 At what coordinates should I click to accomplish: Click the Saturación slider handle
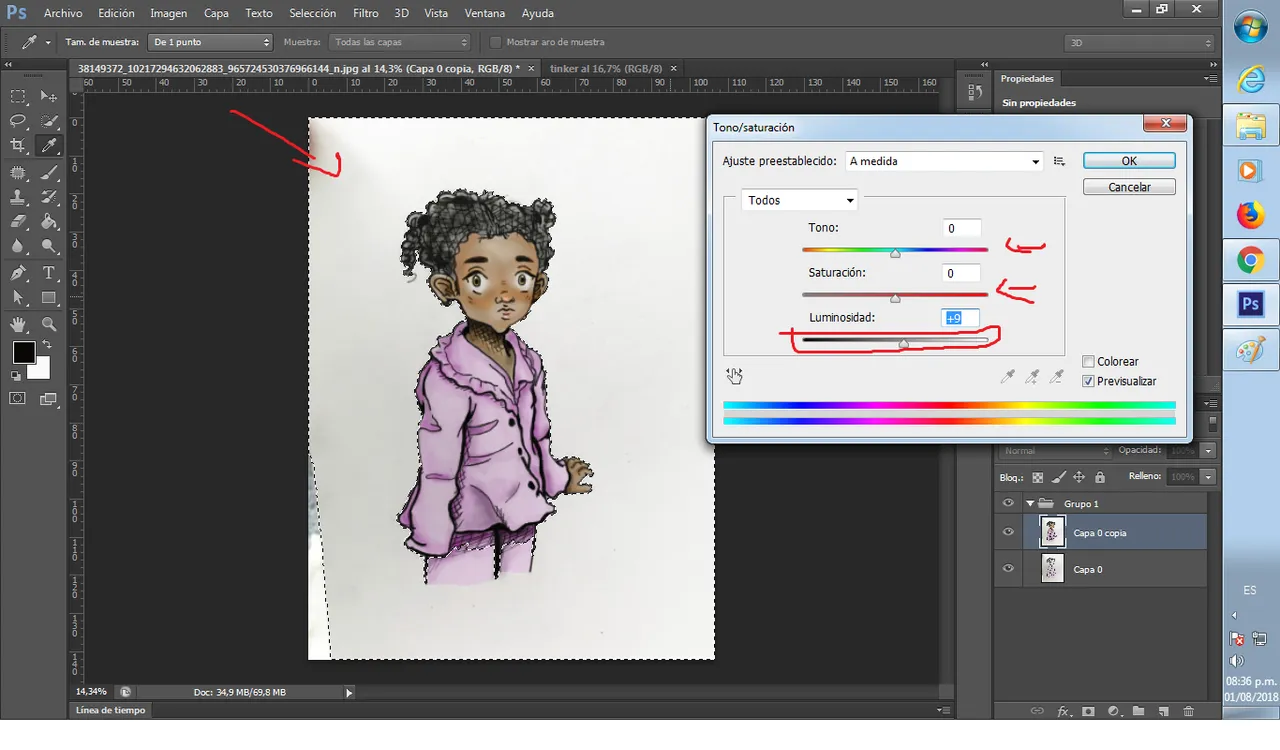pyautogui.click(x=895, y=298)
